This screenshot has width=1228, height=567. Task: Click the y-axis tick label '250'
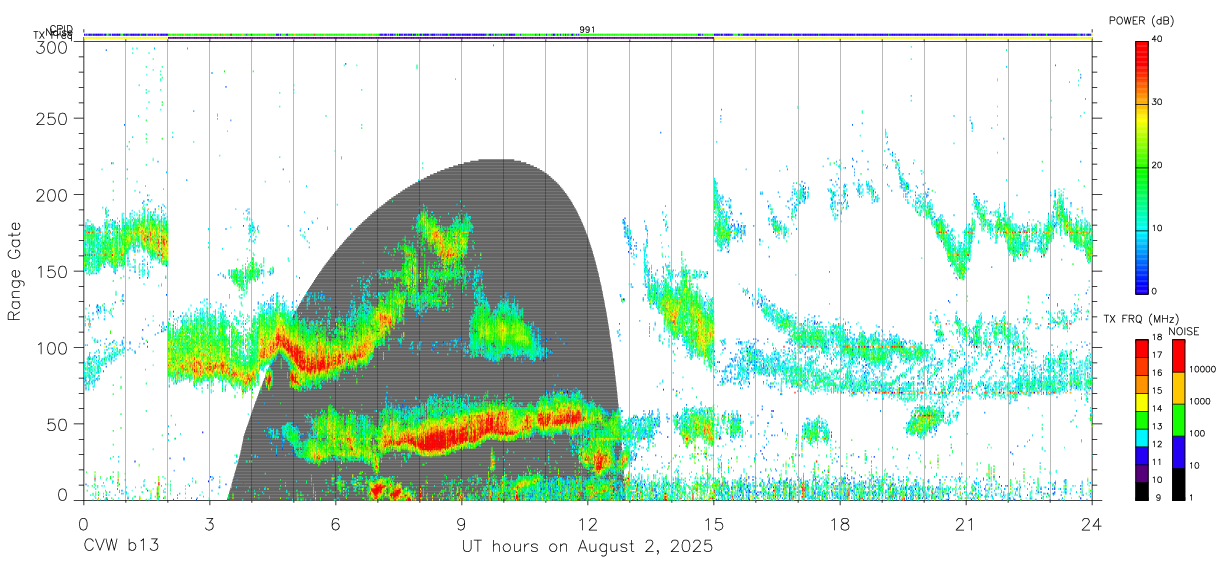pyautogui.click(x=53, y=118)
